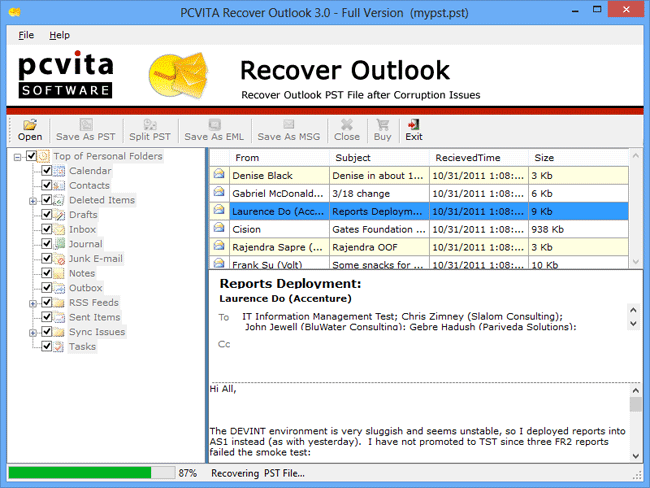Uncheck the Tasks folder checkbox
Image resolution: width=650 pixels, height=488 pixels.
46,346
